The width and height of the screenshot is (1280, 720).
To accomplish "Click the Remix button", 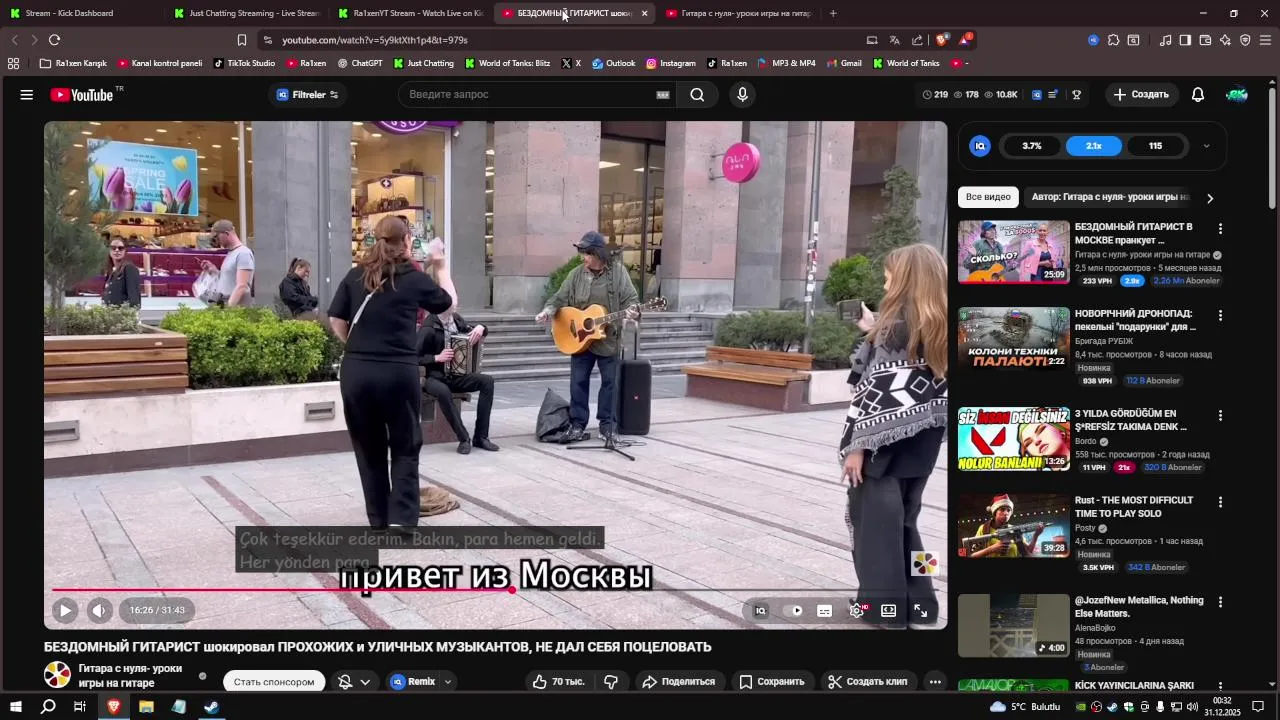I will tap(413, 682).
